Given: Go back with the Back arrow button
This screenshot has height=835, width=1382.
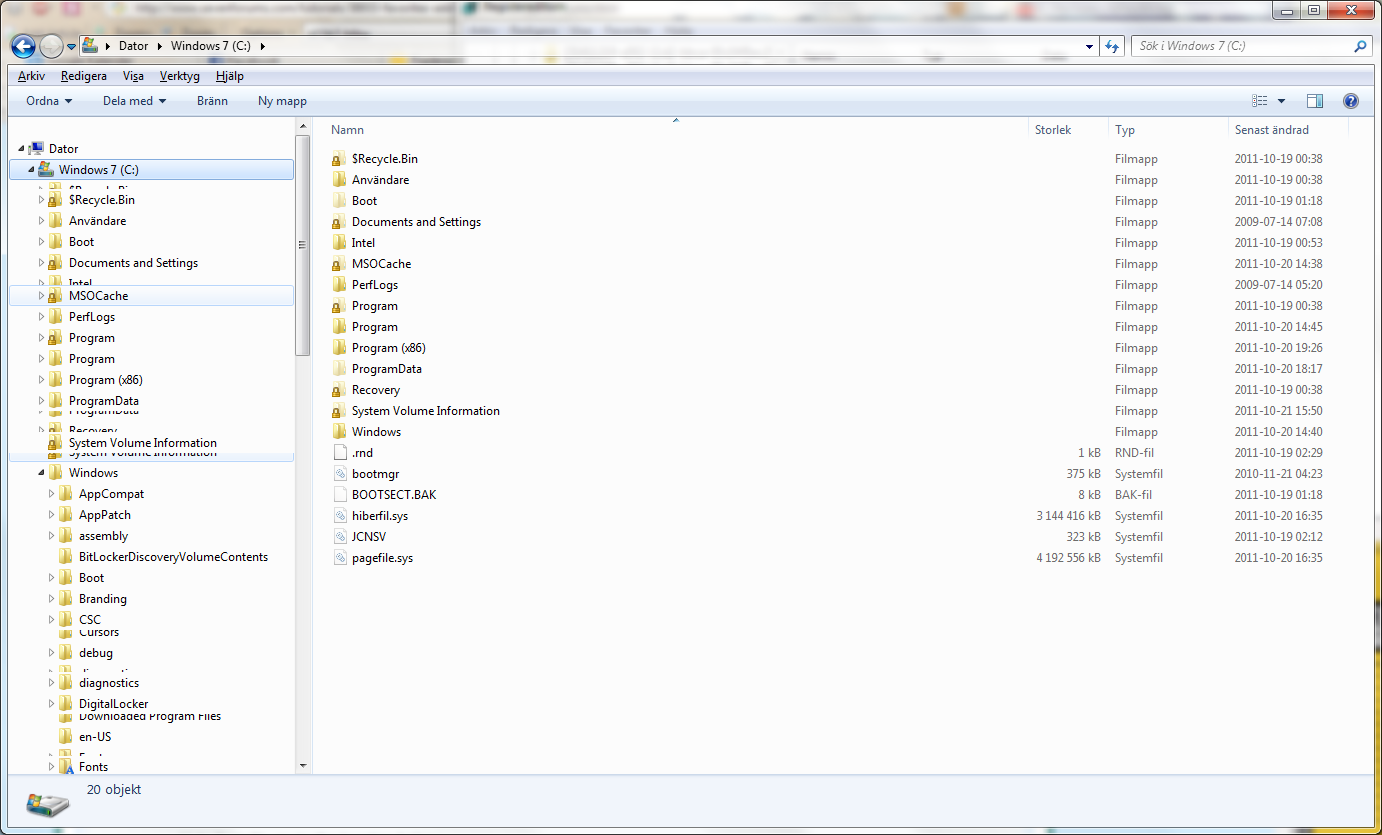Looking at the screenshot, I should [23, 46].
